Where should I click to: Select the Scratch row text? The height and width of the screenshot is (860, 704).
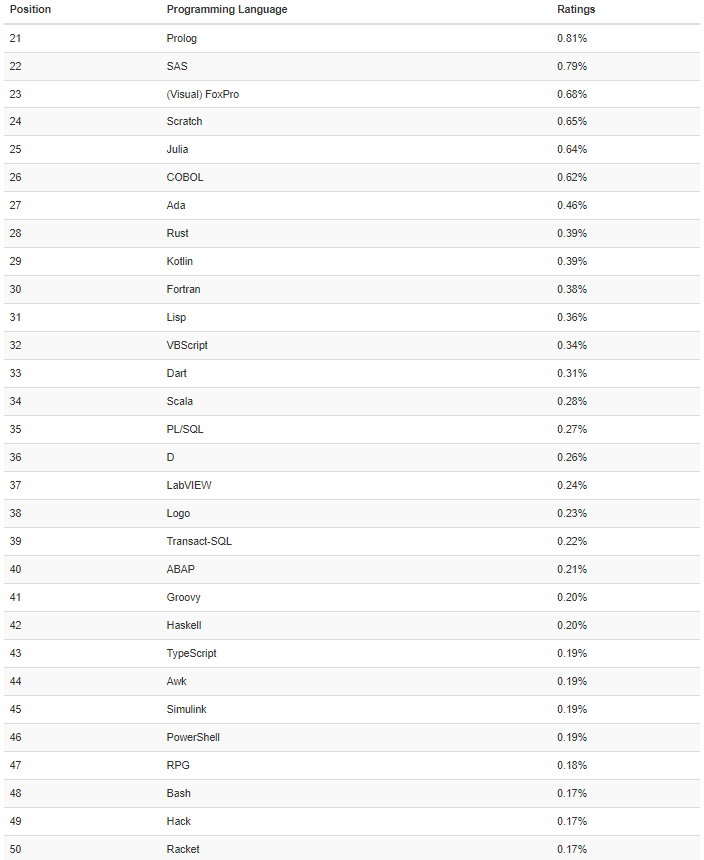point(184,121)
